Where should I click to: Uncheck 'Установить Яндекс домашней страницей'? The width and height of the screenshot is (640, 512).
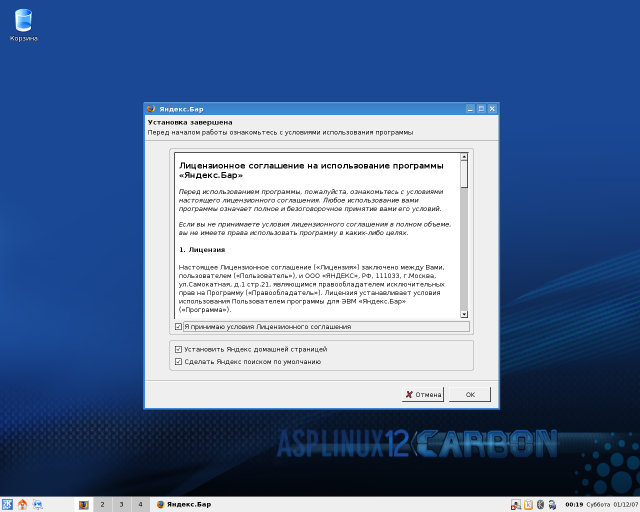click(x=178, y=349)
